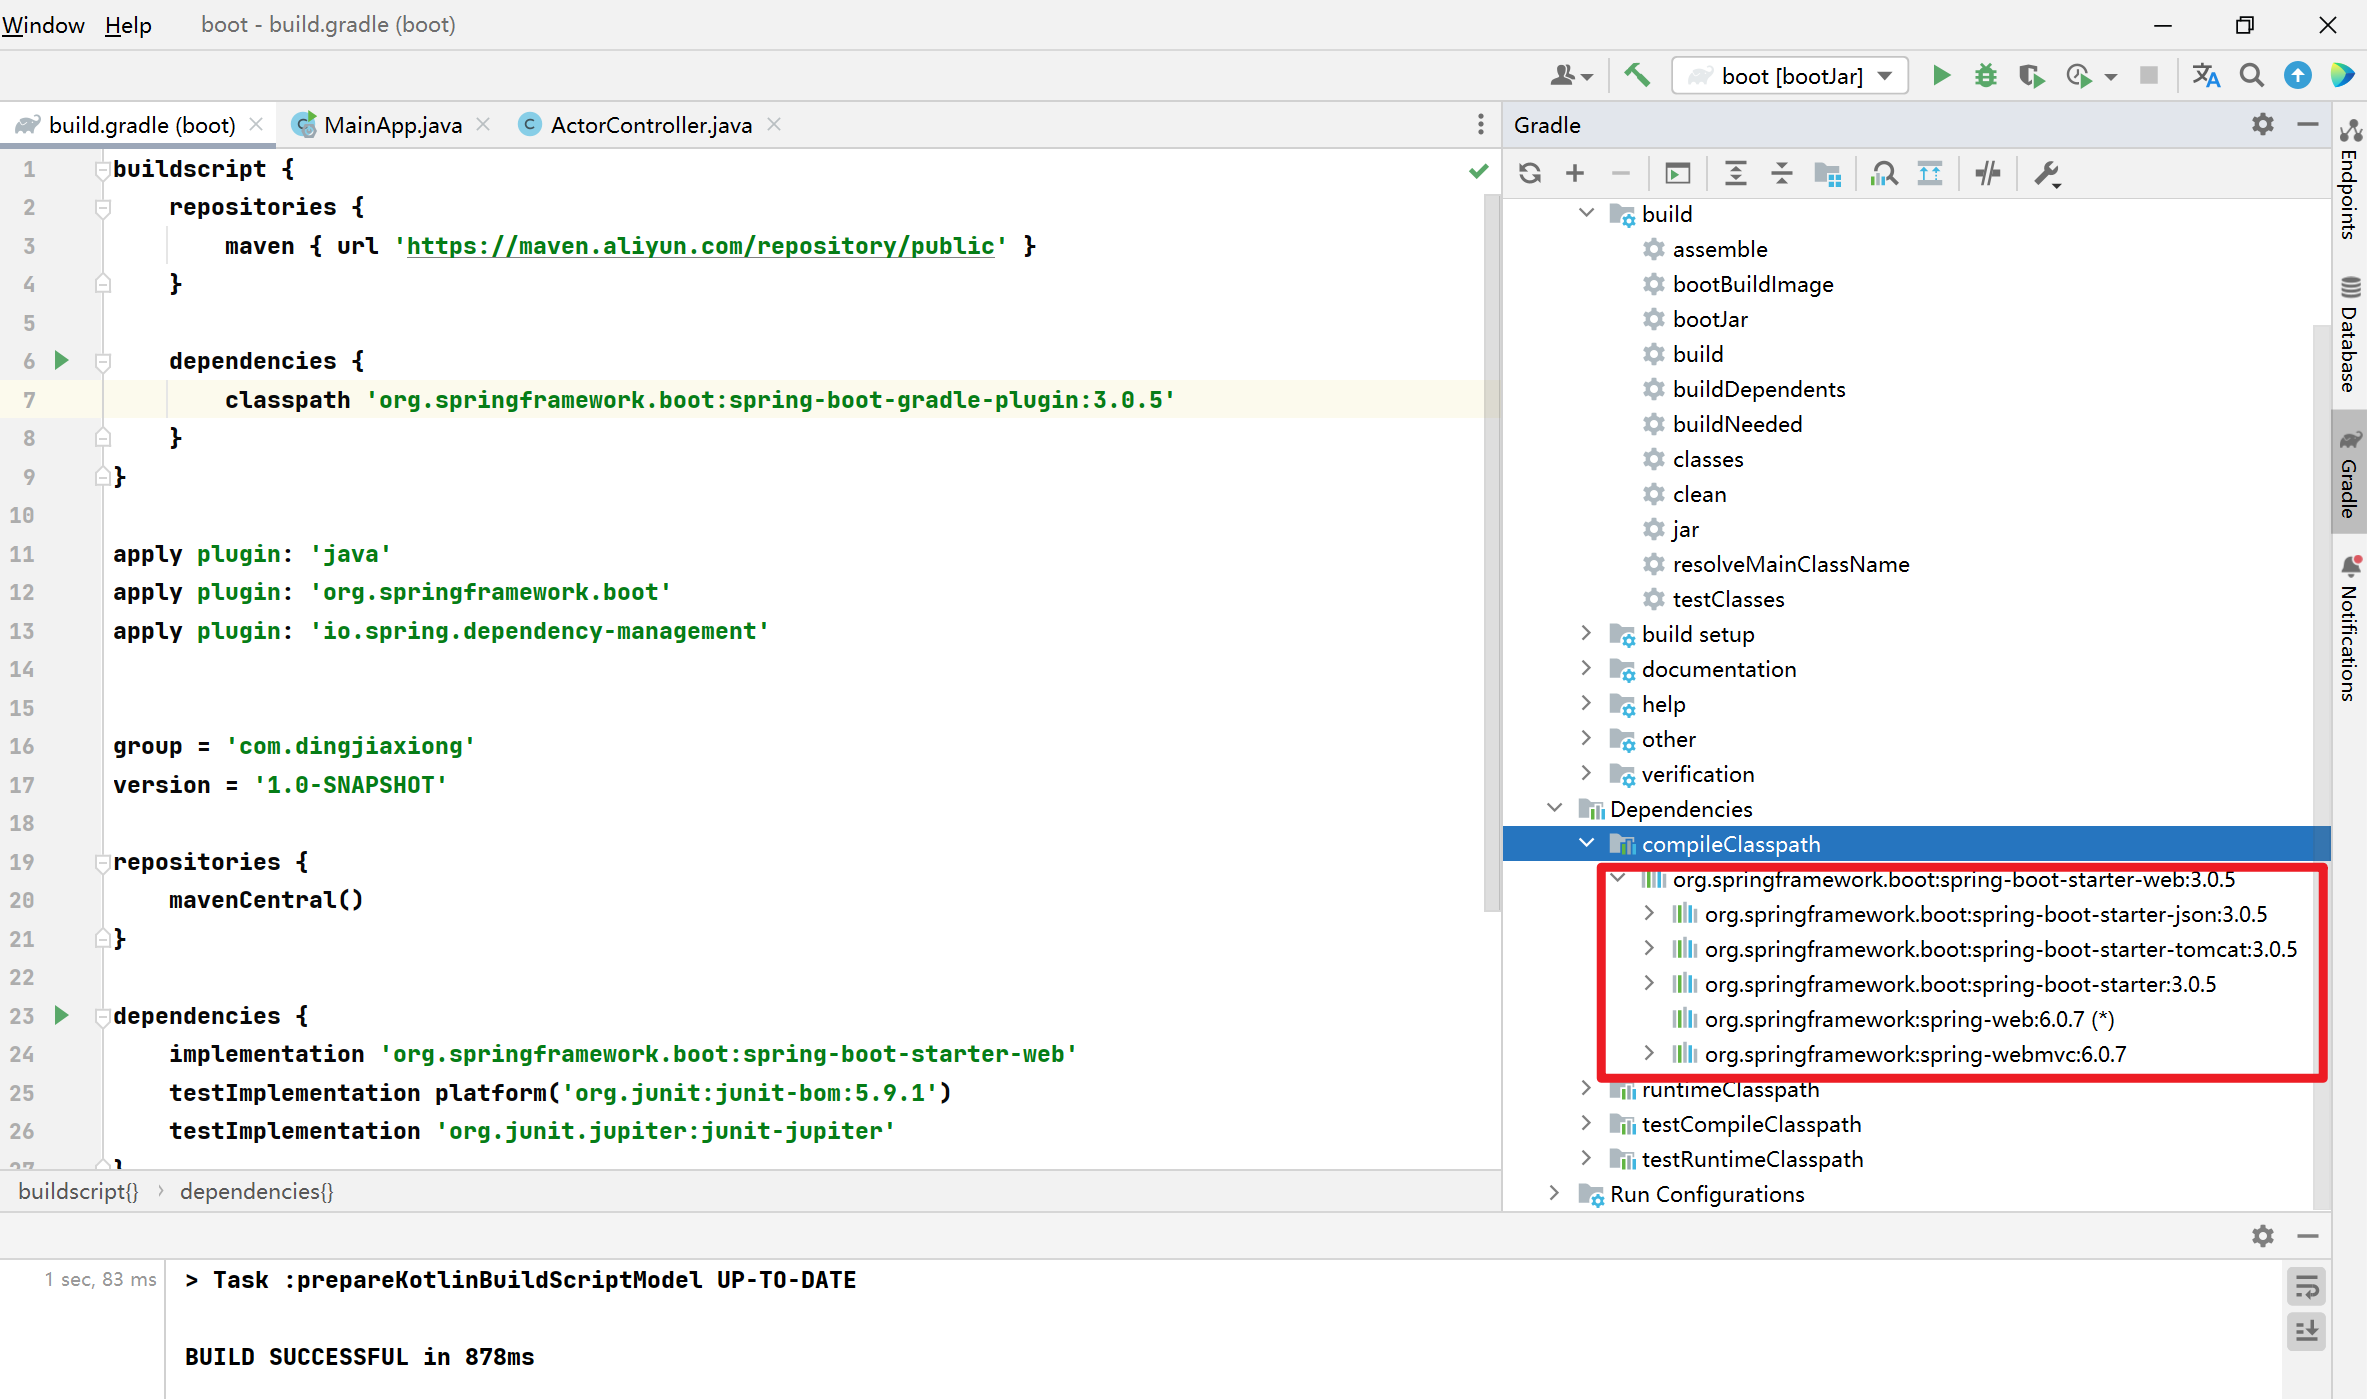Open Gradle panel gear options

(2263, 124)
